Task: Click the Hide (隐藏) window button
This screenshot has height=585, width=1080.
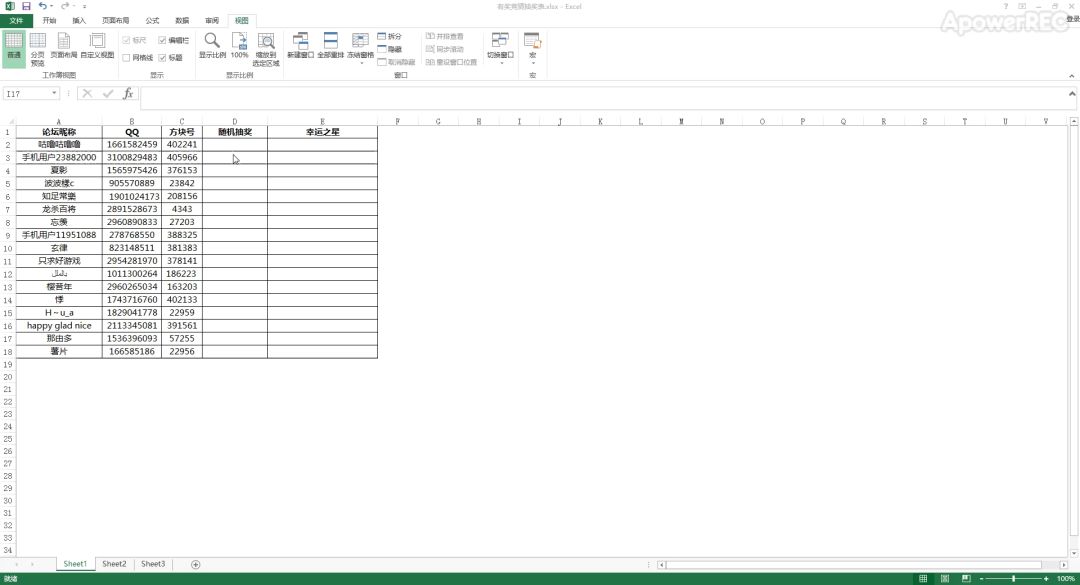Action: (390, 49)
